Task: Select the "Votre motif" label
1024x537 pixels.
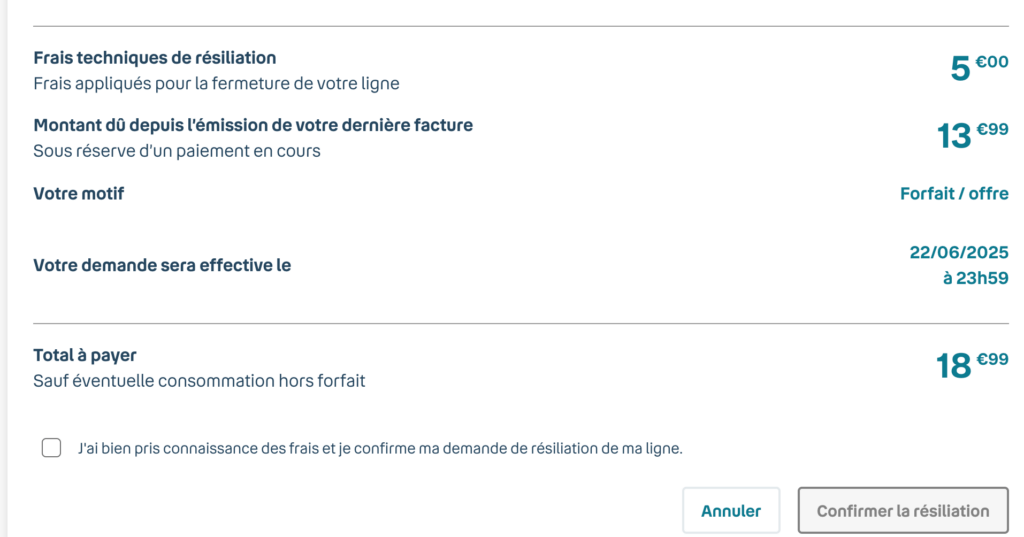Action: [79, 194]
